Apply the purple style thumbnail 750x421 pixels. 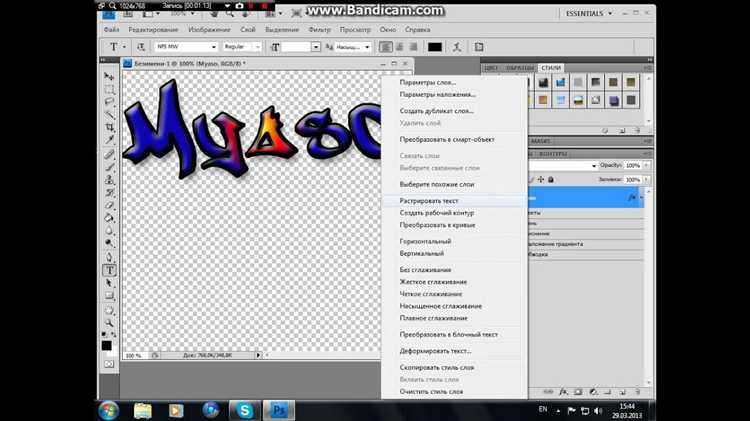coord(614,100)
